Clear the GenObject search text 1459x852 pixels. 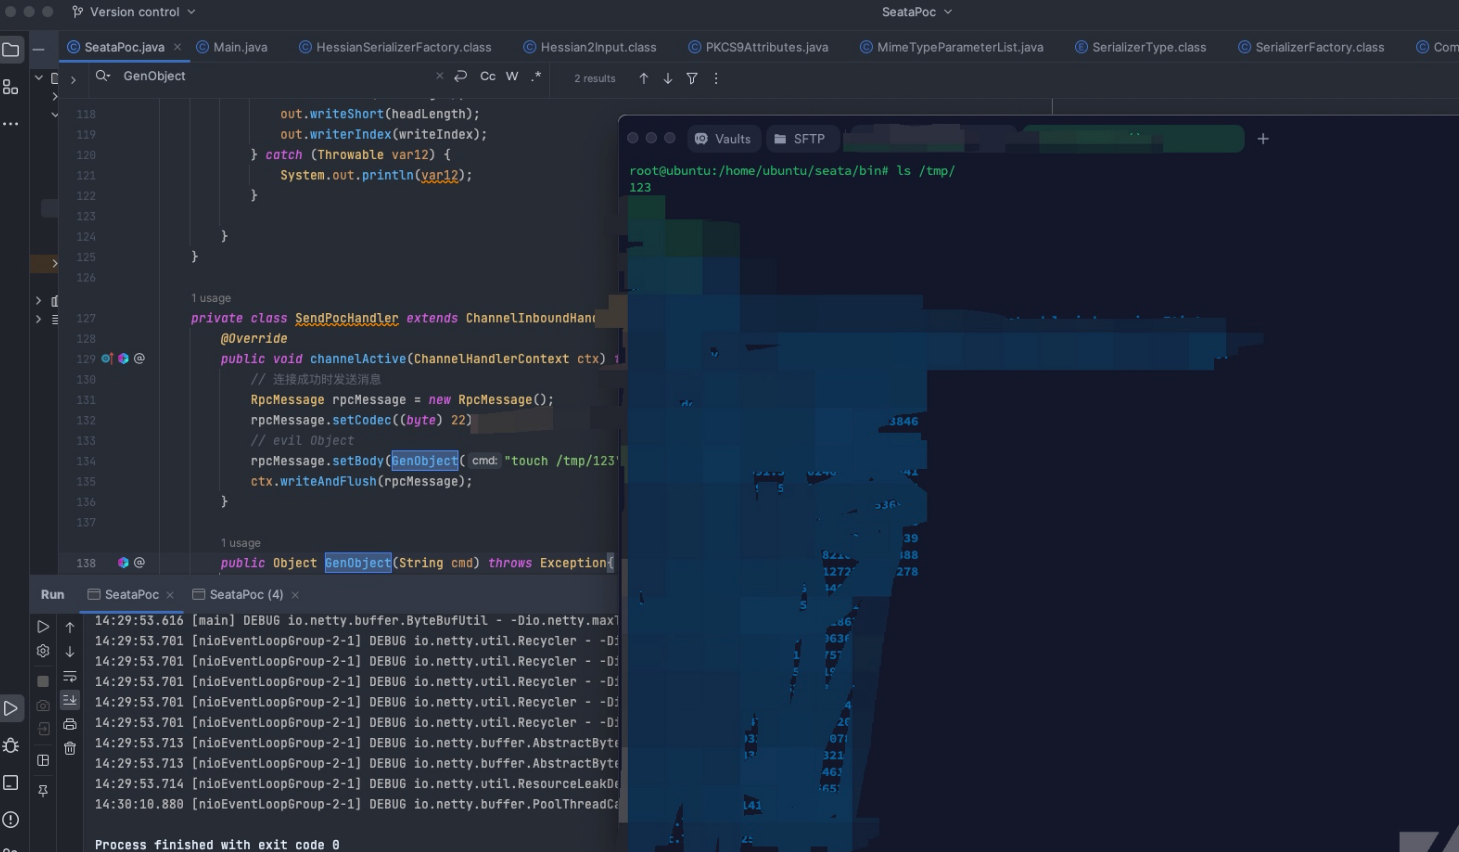click(439, 76)
